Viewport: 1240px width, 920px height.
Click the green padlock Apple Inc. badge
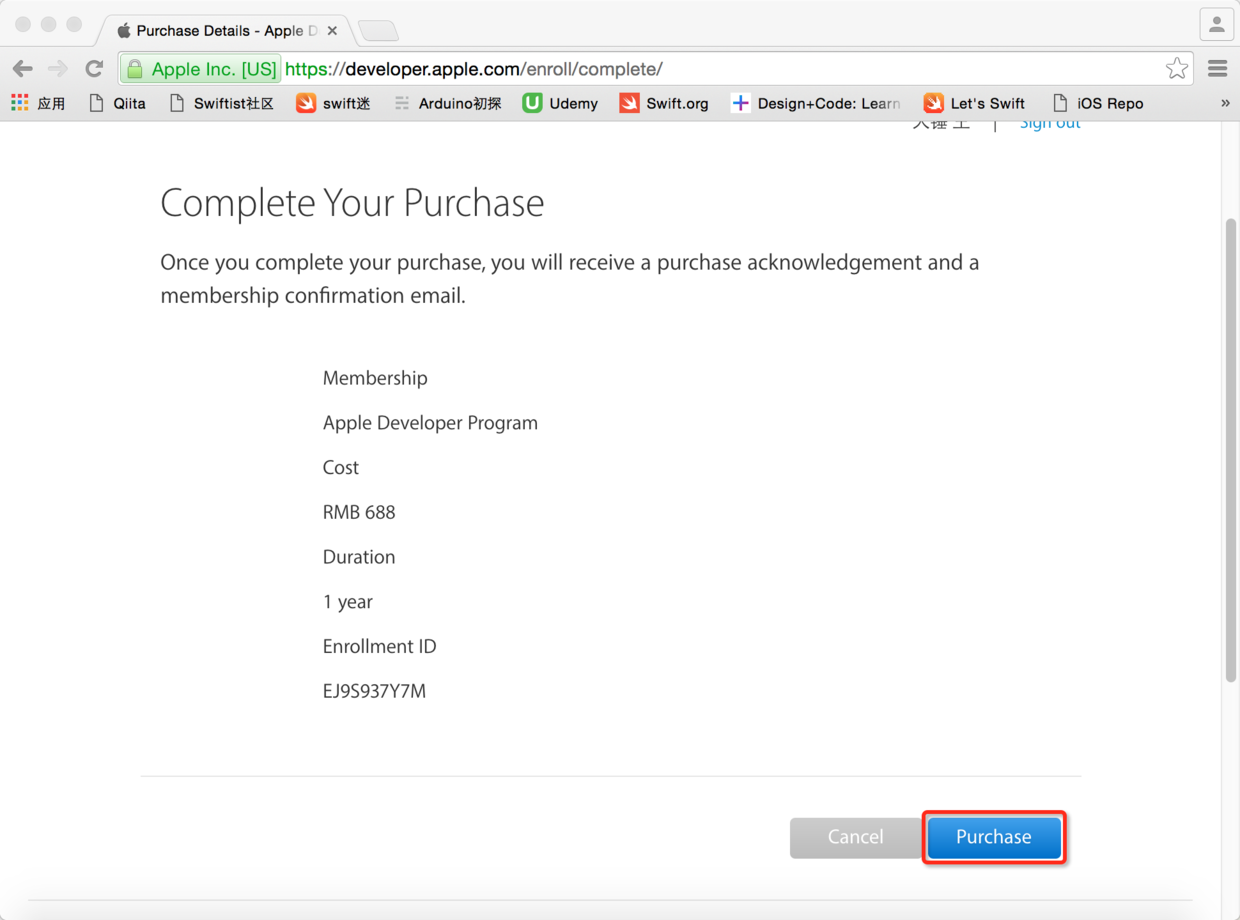pos(201,69)
